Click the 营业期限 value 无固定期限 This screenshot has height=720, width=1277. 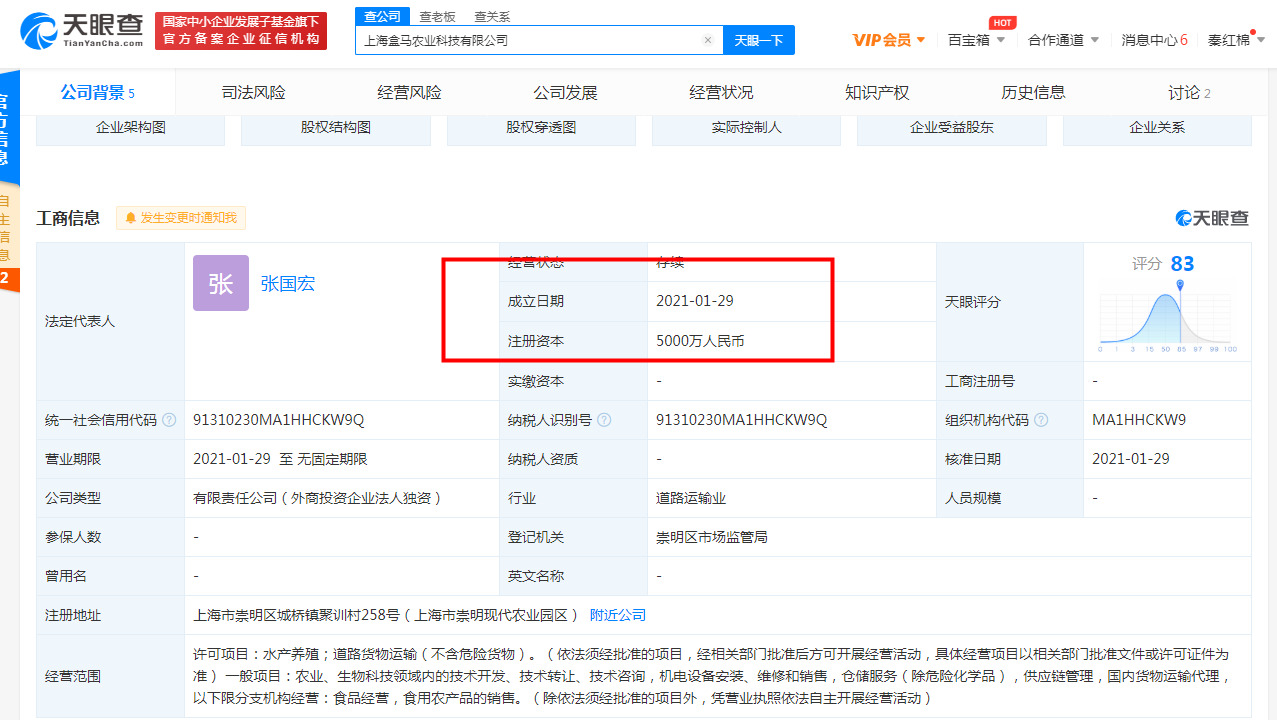click(x=332, y=459)
